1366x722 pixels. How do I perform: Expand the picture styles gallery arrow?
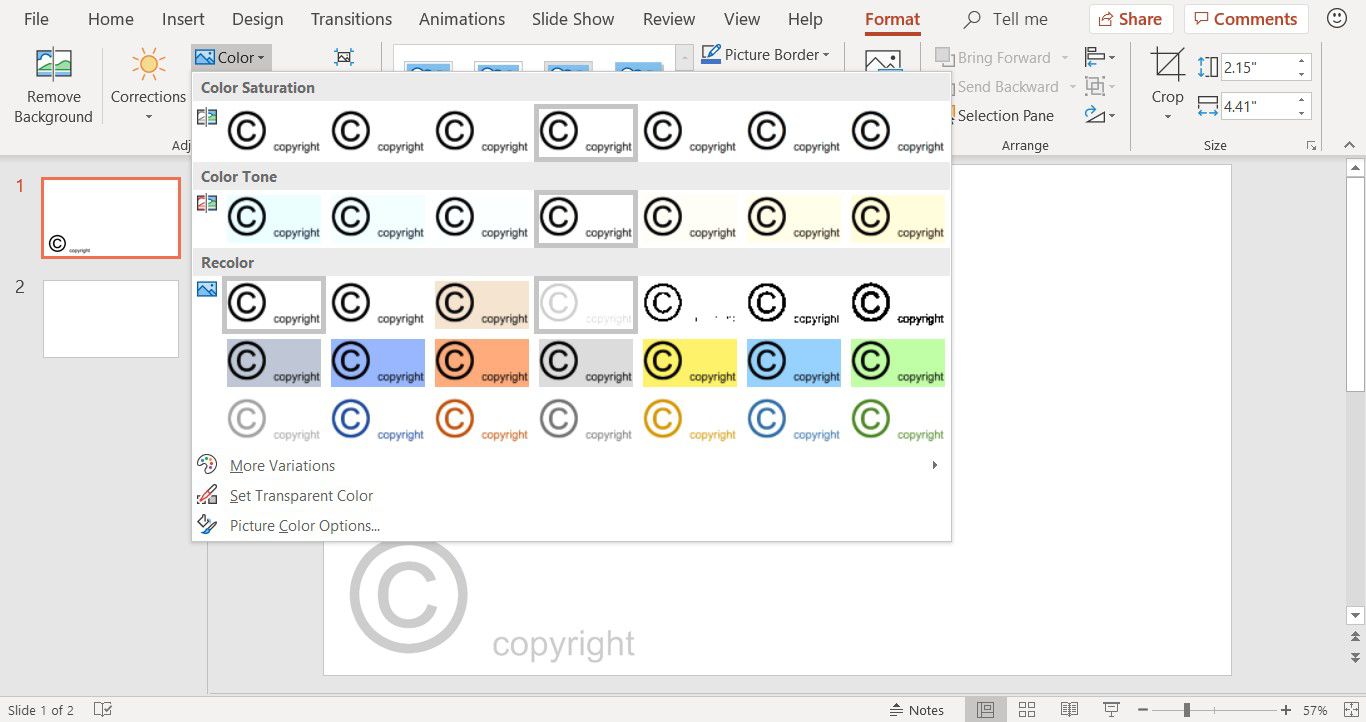(x=685, y=58)
